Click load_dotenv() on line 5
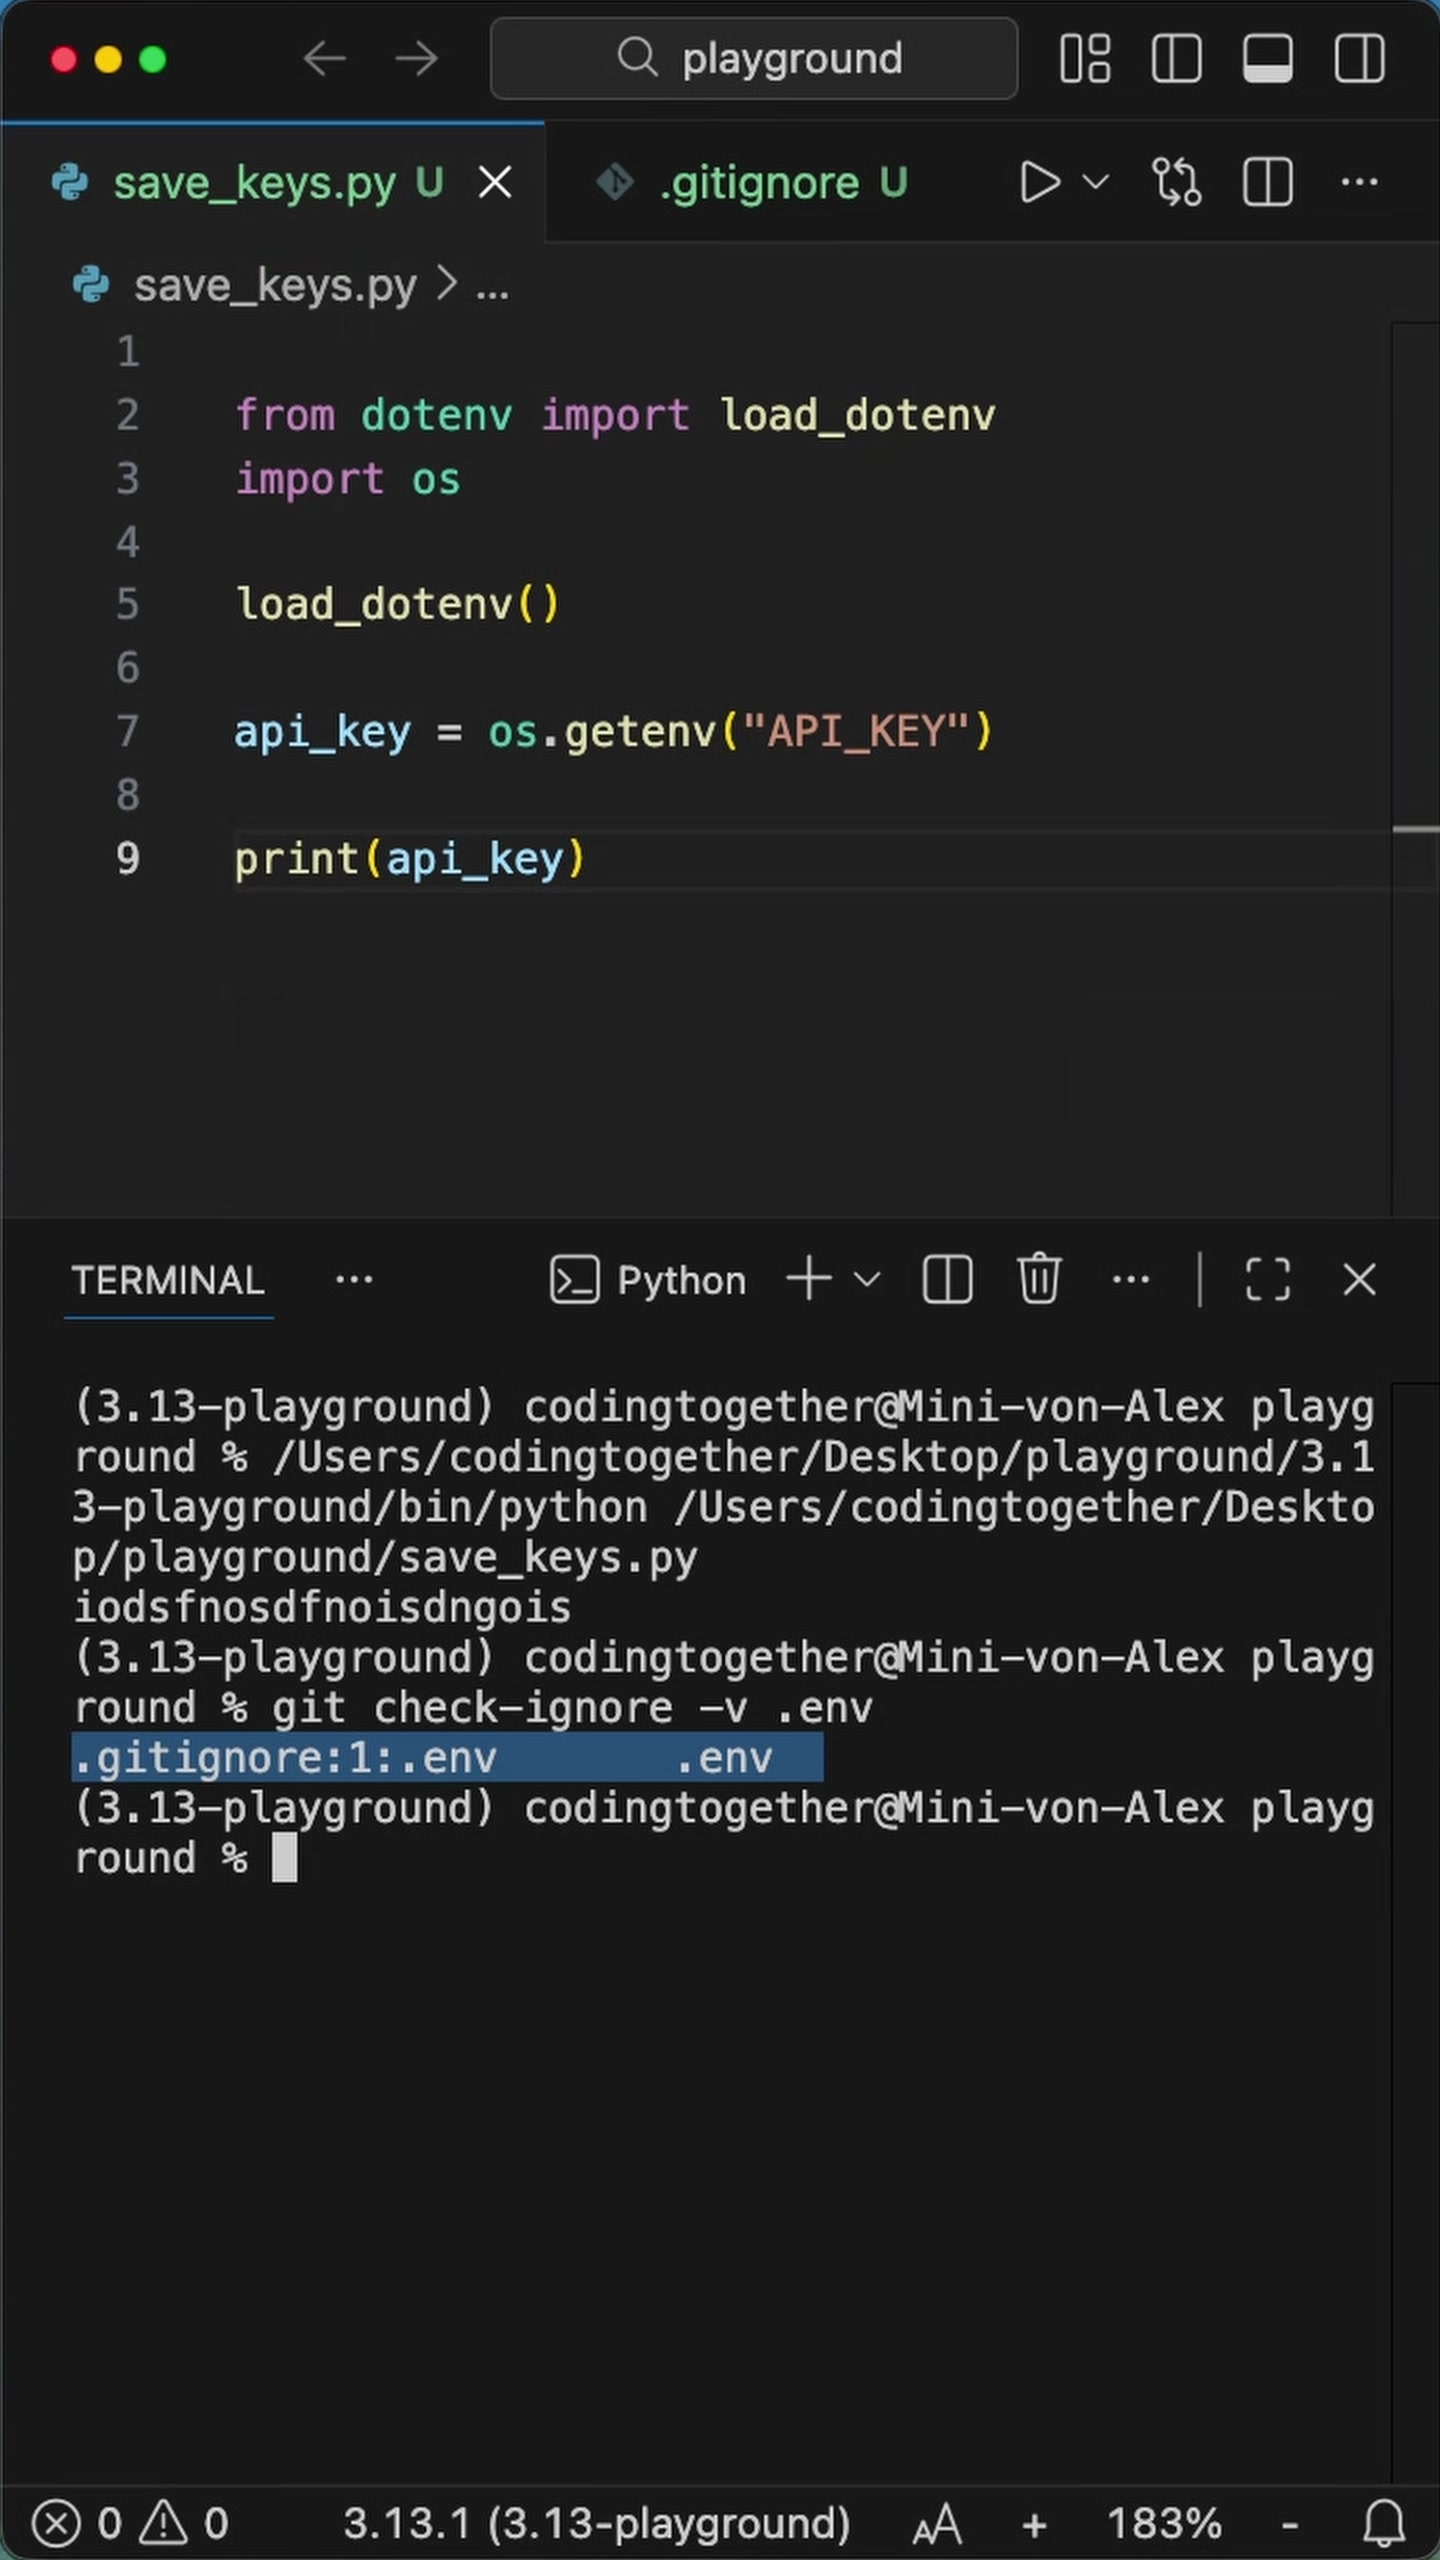The image size is (1440, 2560). (397, 604)
